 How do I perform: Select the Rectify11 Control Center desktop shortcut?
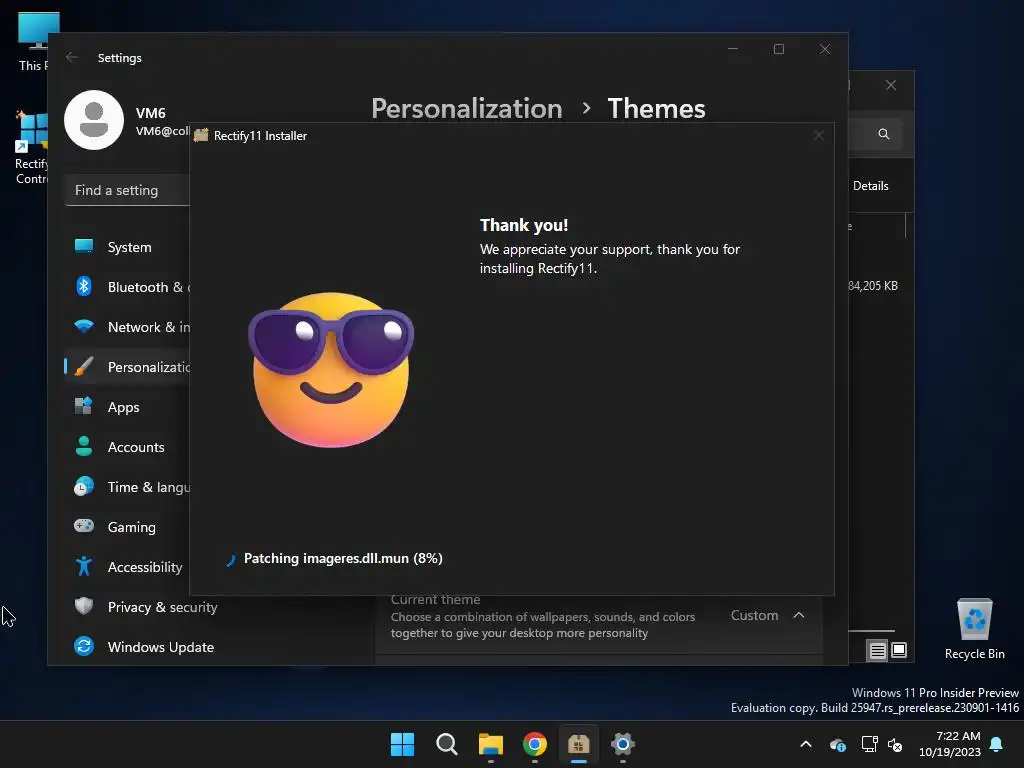pyautogui.click(x=31, y=148)
